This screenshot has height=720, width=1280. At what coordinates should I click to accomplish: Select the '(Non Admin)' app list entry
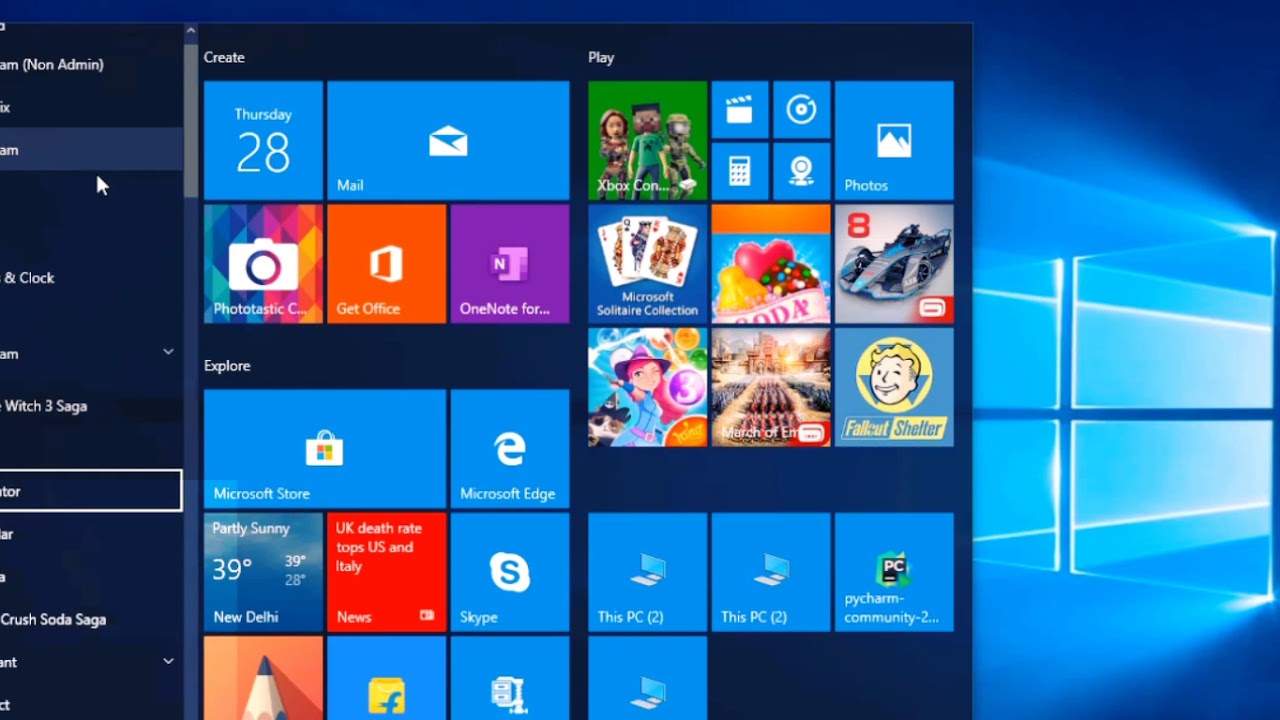click(91, 64)
